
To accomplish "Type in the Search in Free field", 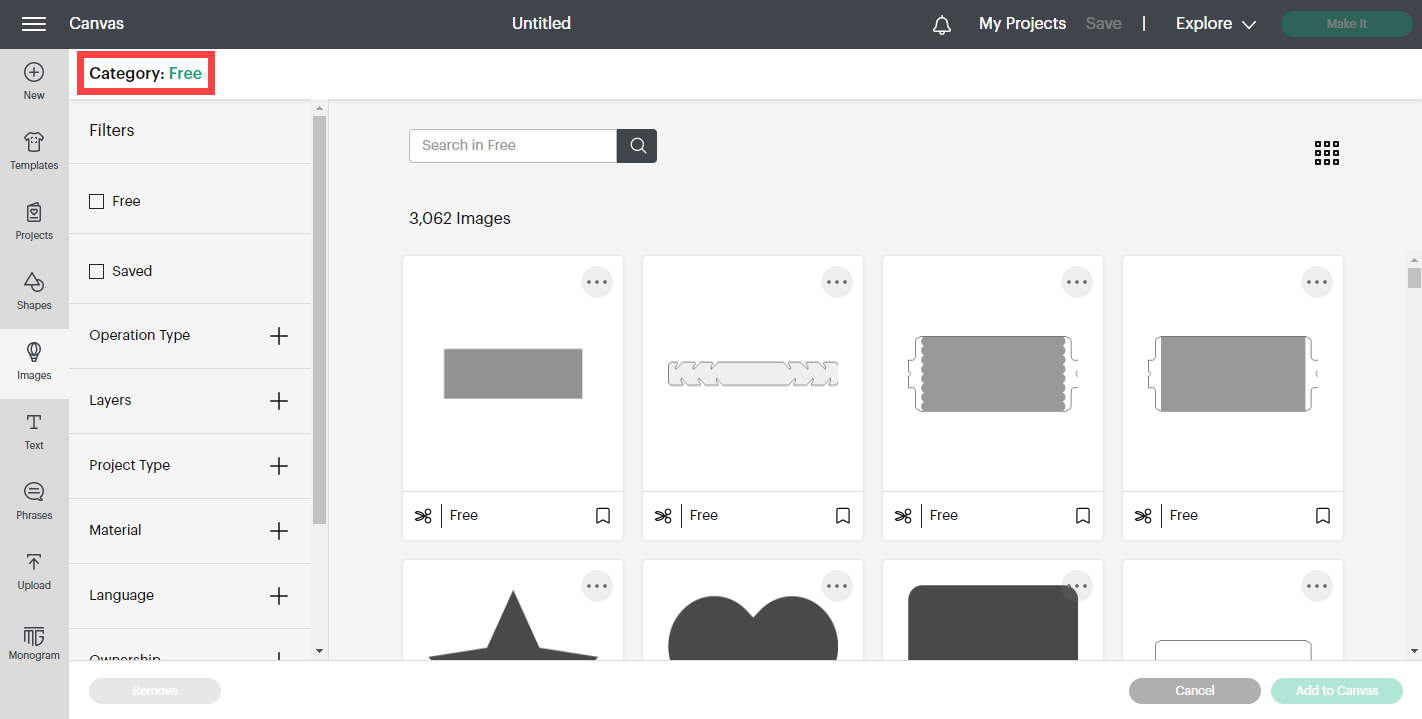I will 513,146.
